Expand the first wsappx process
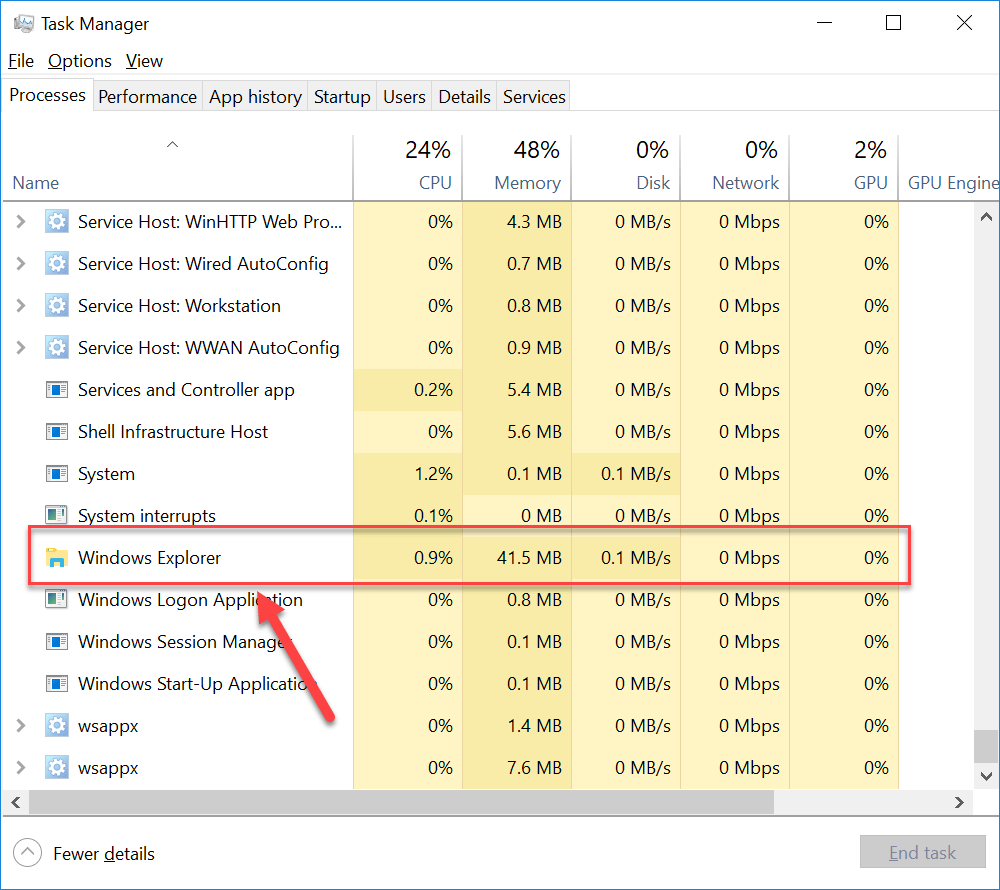The height and width of the screenshot is (890, 1000). [21, 726]
